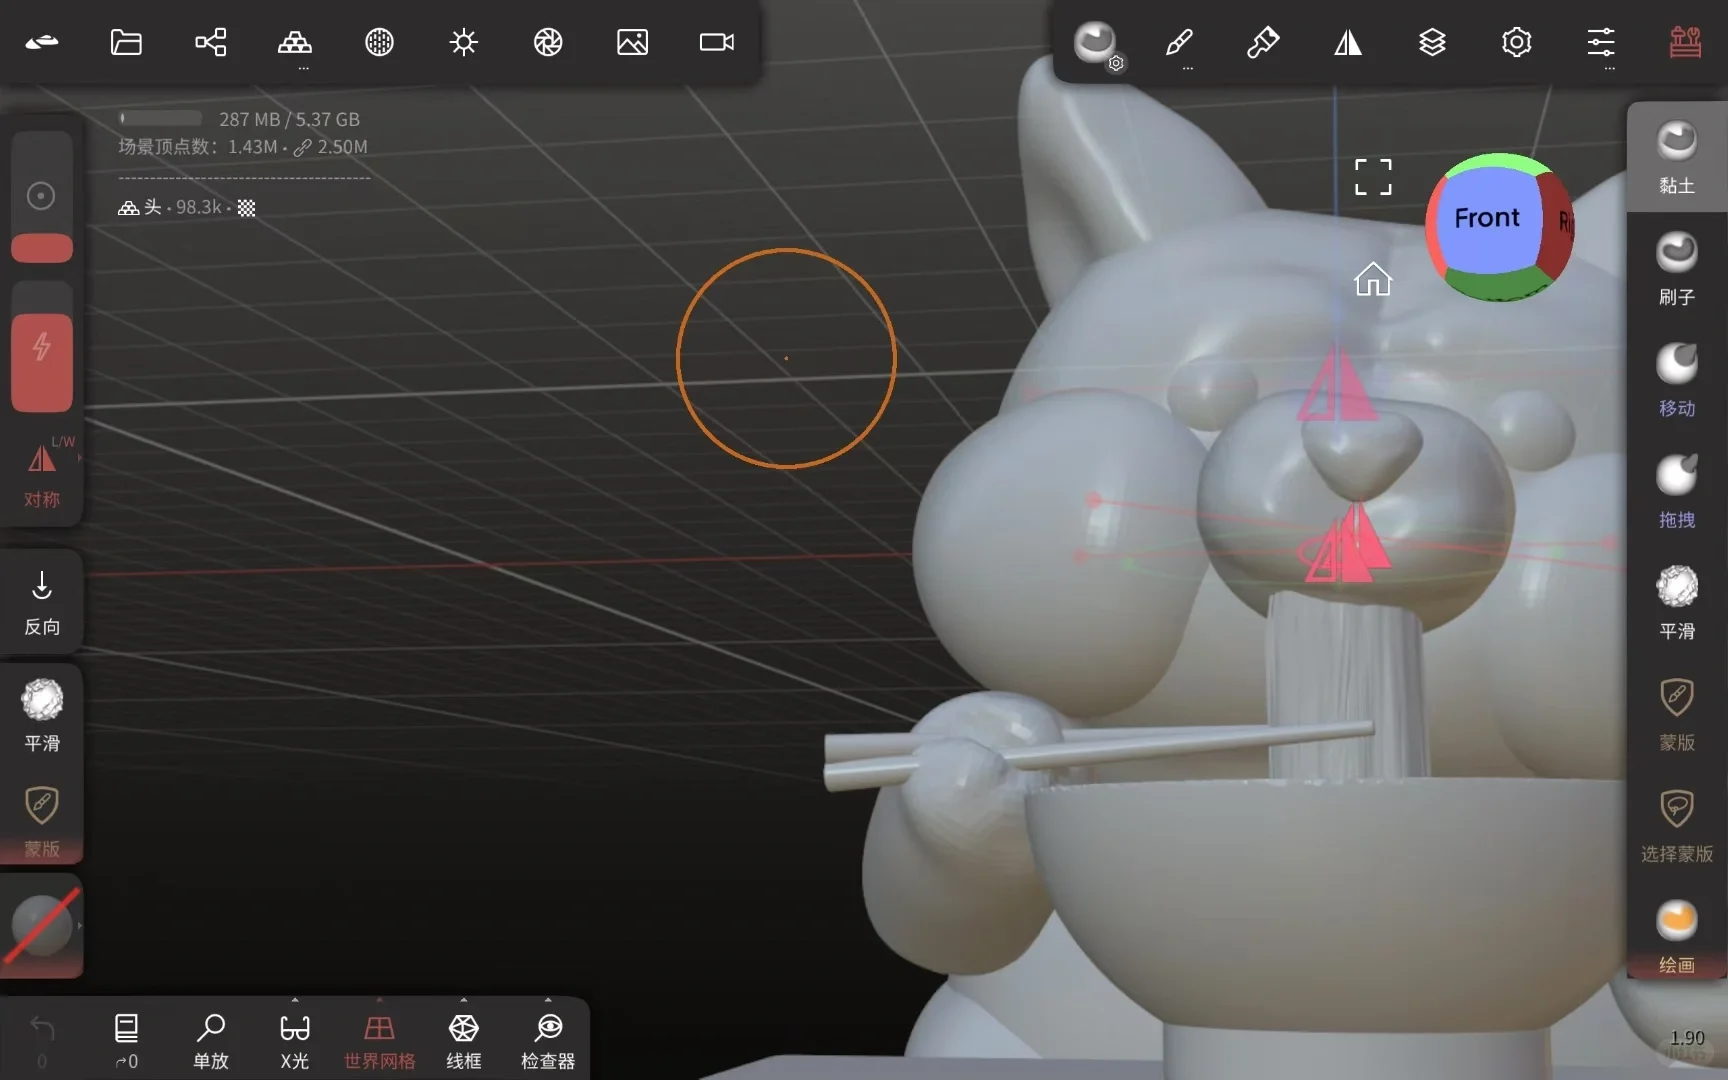Toggle 线框 wireframe display
The height and width of the screenshot is (1080, 1728).
coord(463,1040)
